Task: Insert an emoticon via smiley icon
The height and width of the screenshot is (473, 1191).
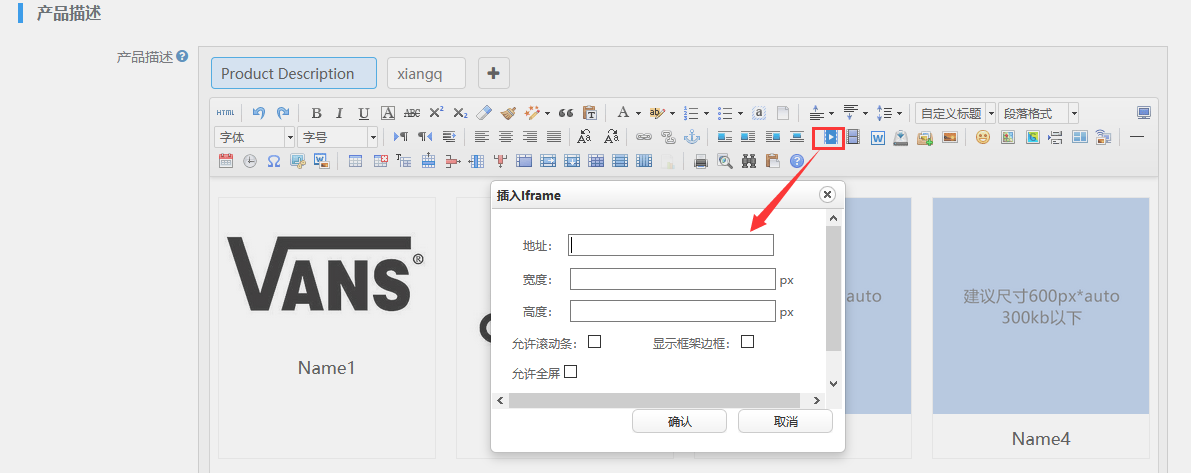Action: point(982,137)
